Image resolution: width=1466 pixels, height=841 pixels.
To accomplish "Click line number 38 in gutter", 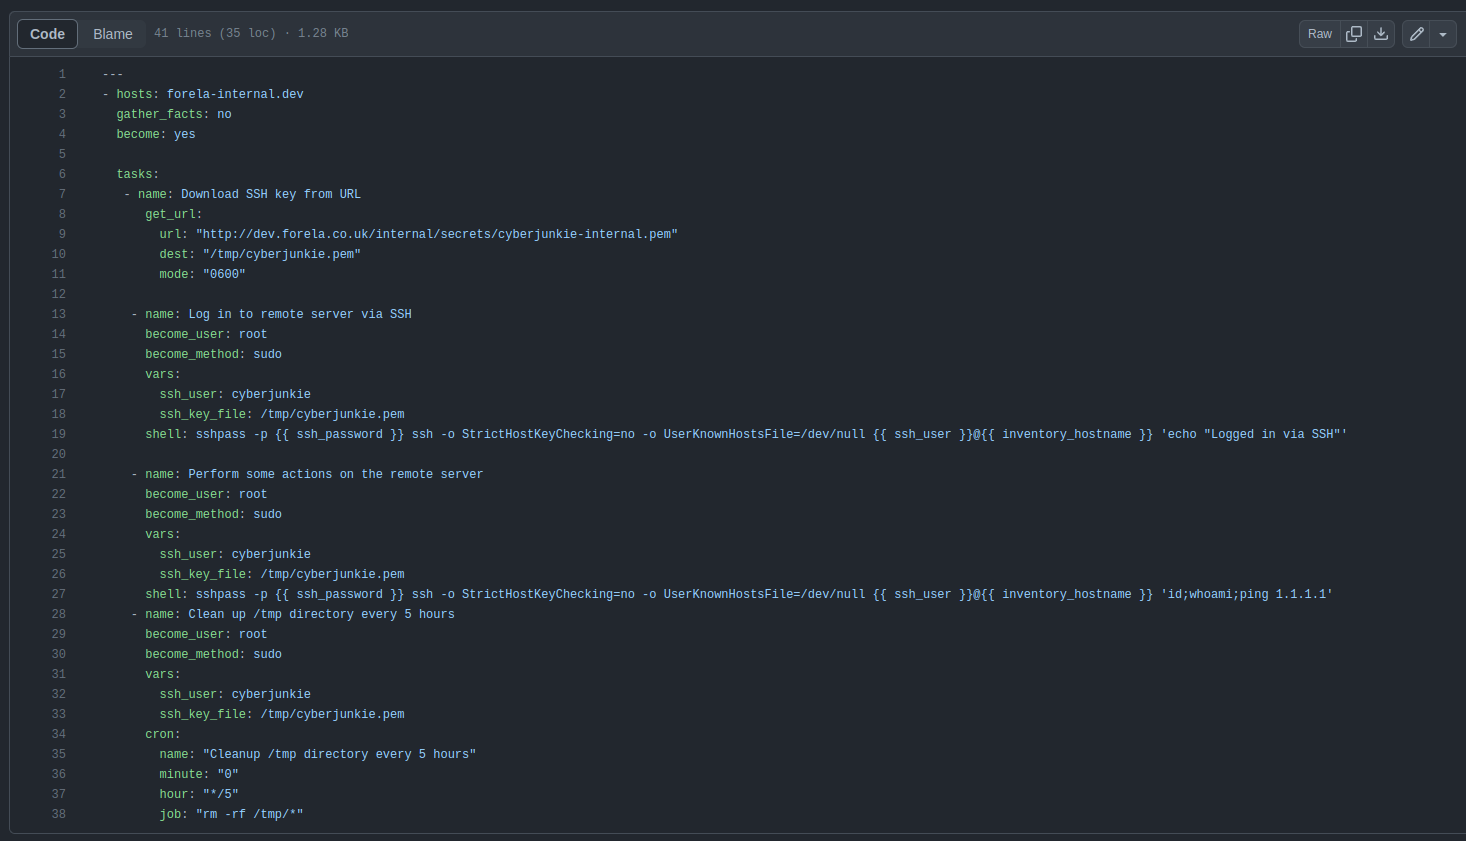I will (59, 814).
